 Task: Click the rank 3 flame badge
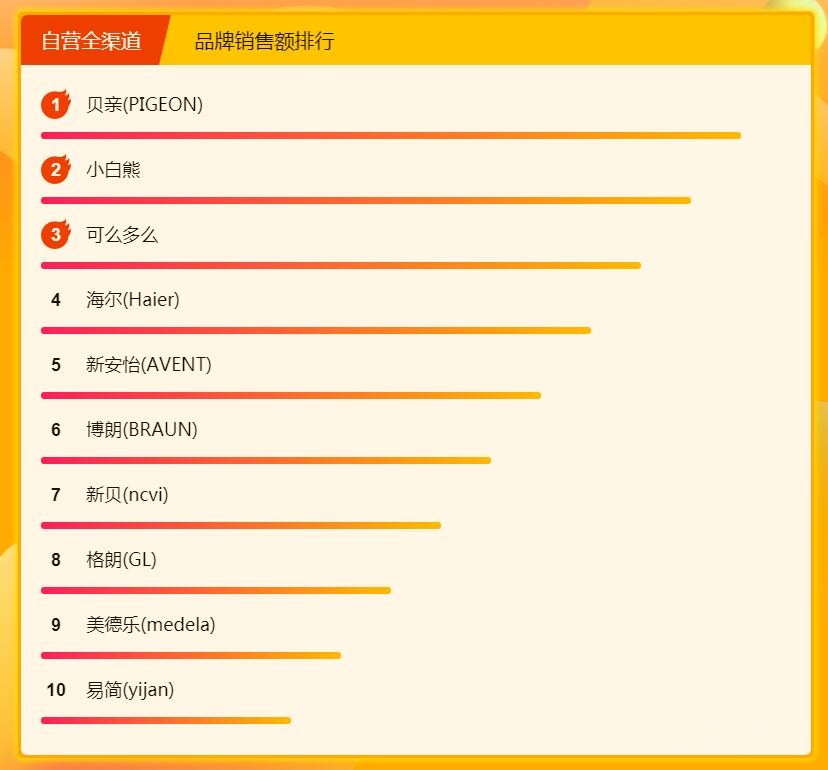coord(56,235)
